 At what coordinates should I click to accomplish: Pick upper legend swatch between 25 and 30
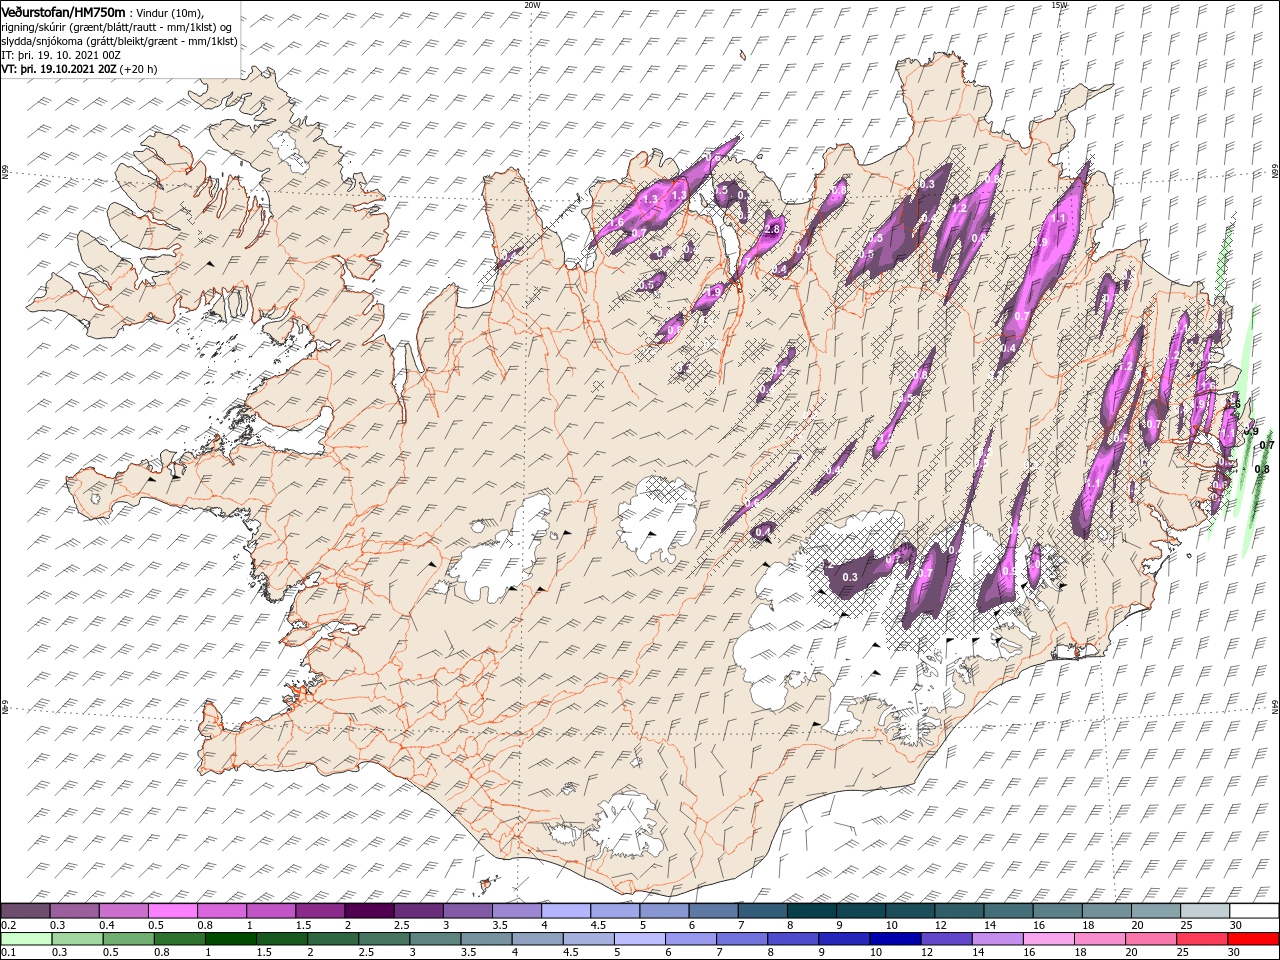(1205, 911)
